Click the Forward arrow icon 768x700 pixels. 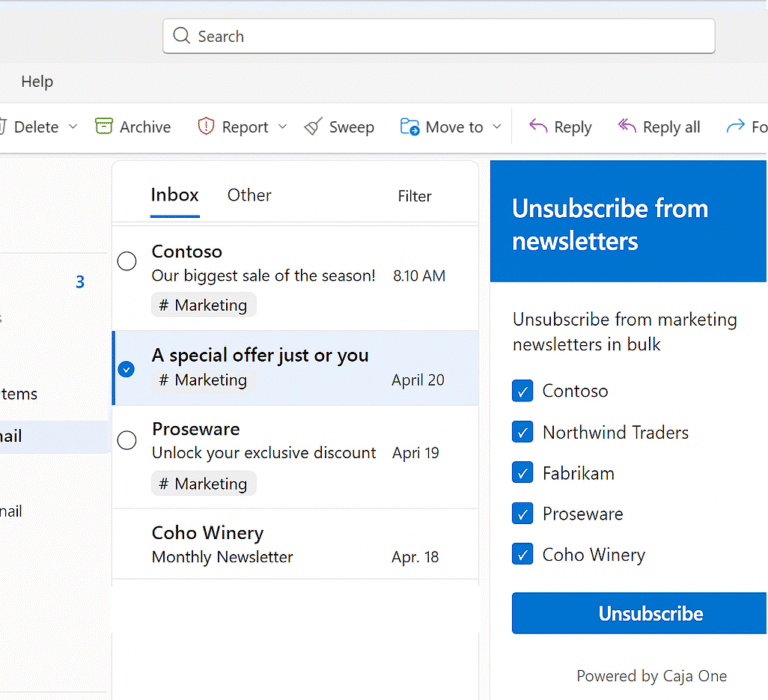click(x=735, y=126)
